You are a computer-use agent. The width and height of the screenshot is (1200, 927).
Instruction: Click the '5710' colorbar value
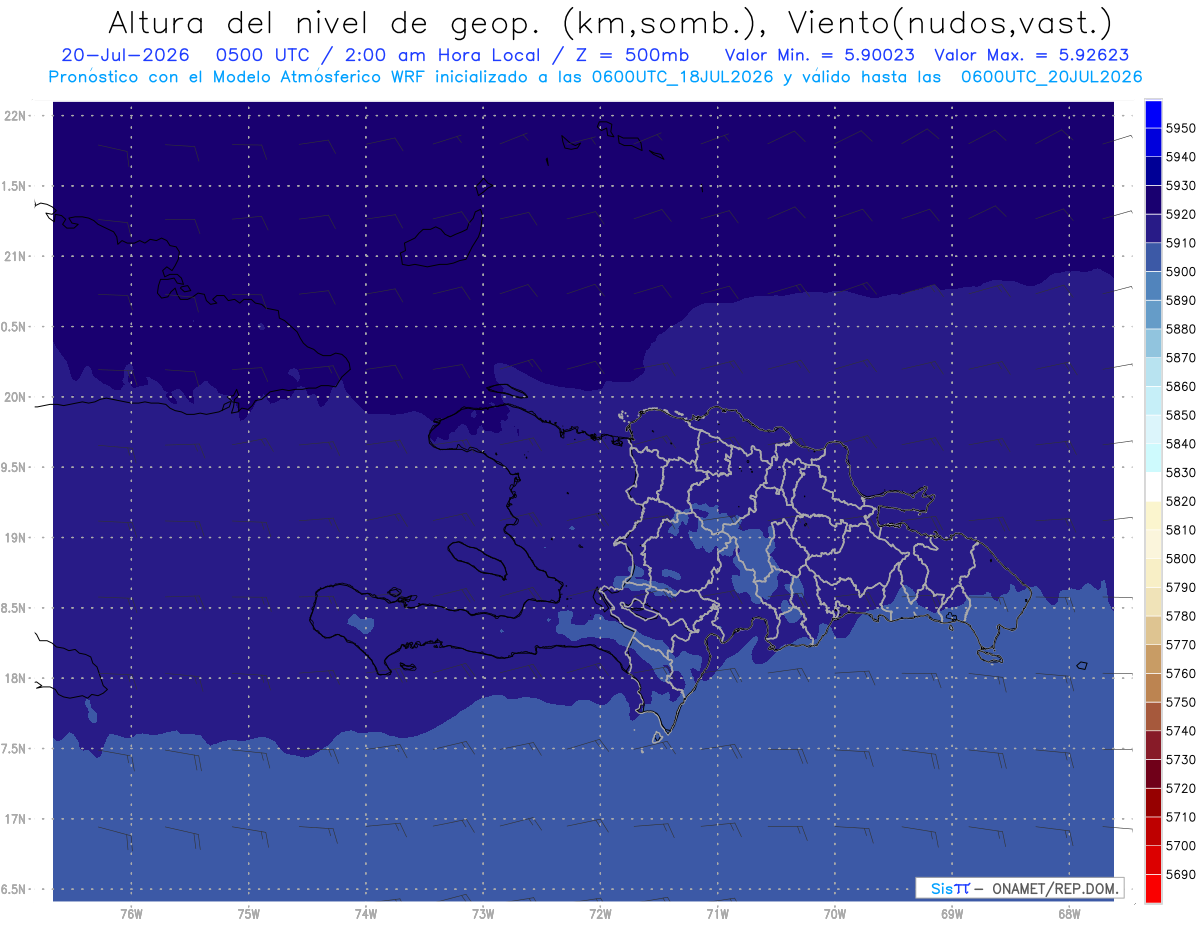pyautogui.click(x=1180, y=817)
